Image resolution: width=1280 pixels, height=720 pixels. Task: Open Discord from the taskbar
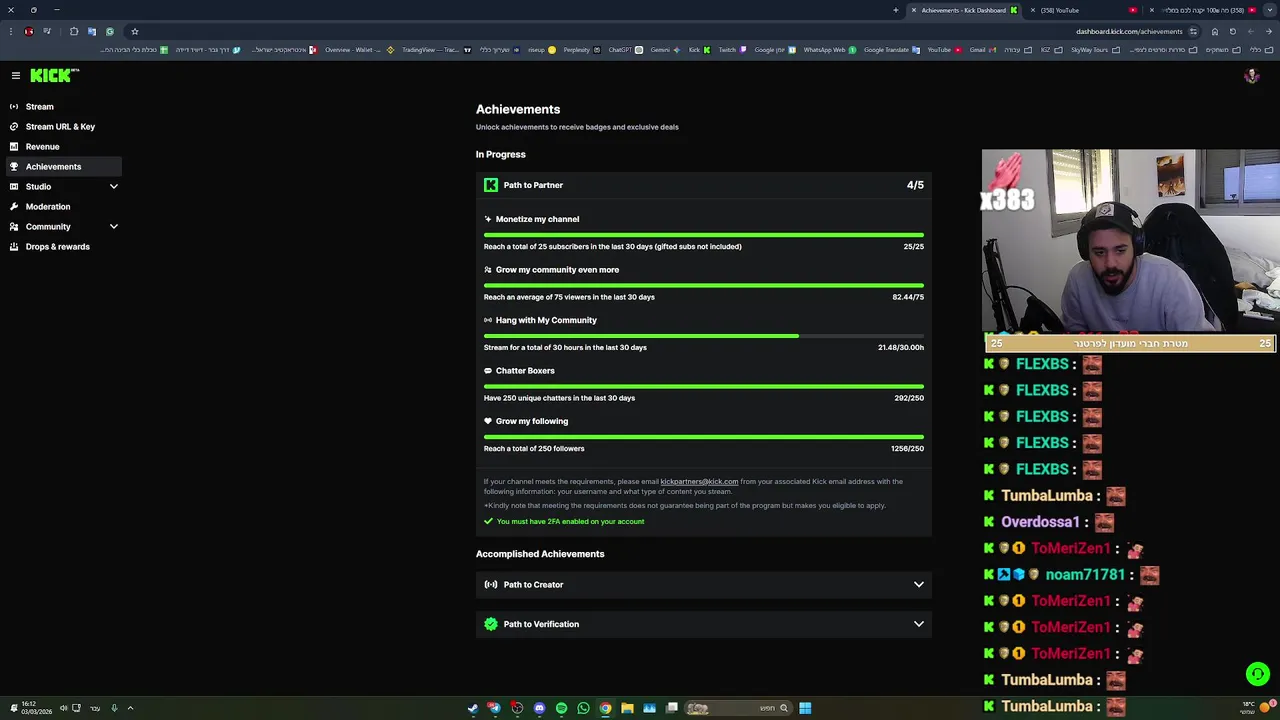[x=539, y=708]
